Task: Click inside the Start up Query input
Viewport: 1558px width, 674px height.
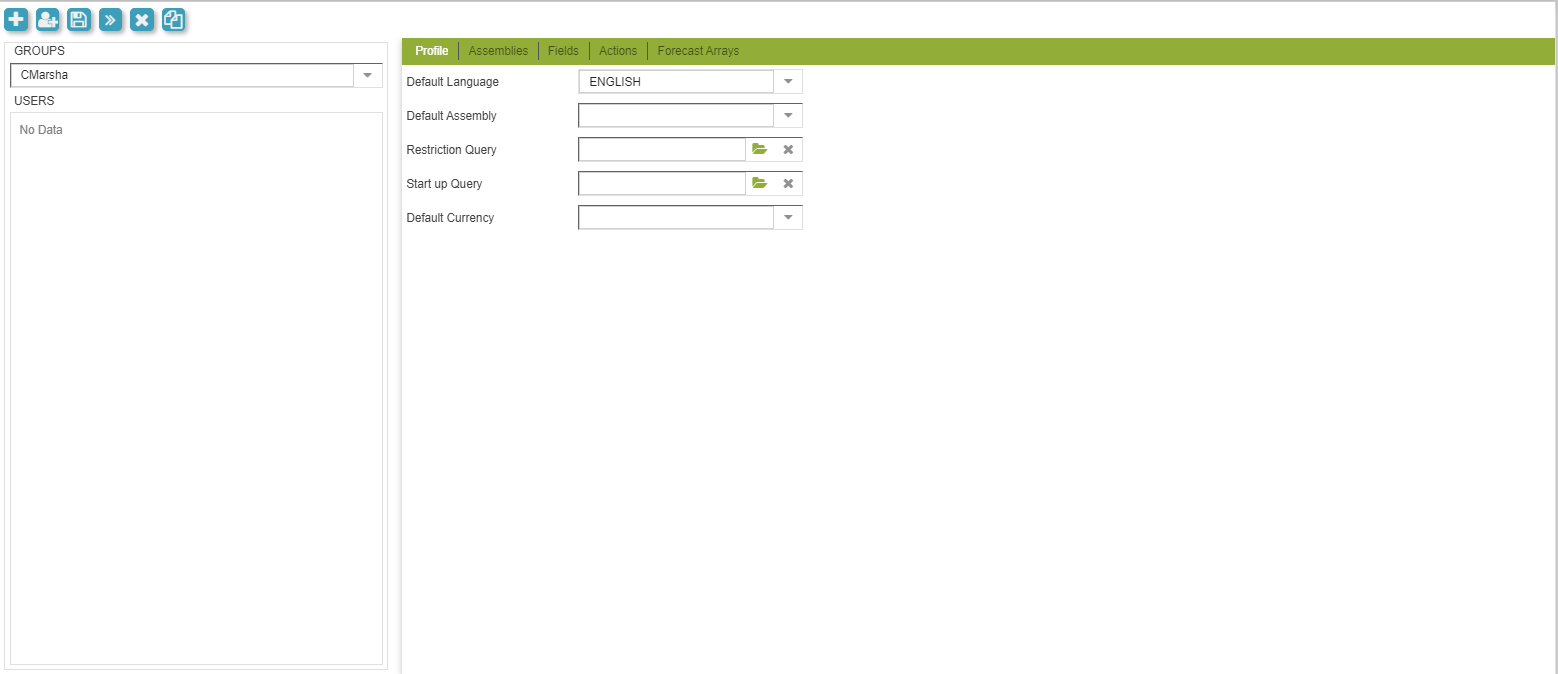Action: point(662,184)
